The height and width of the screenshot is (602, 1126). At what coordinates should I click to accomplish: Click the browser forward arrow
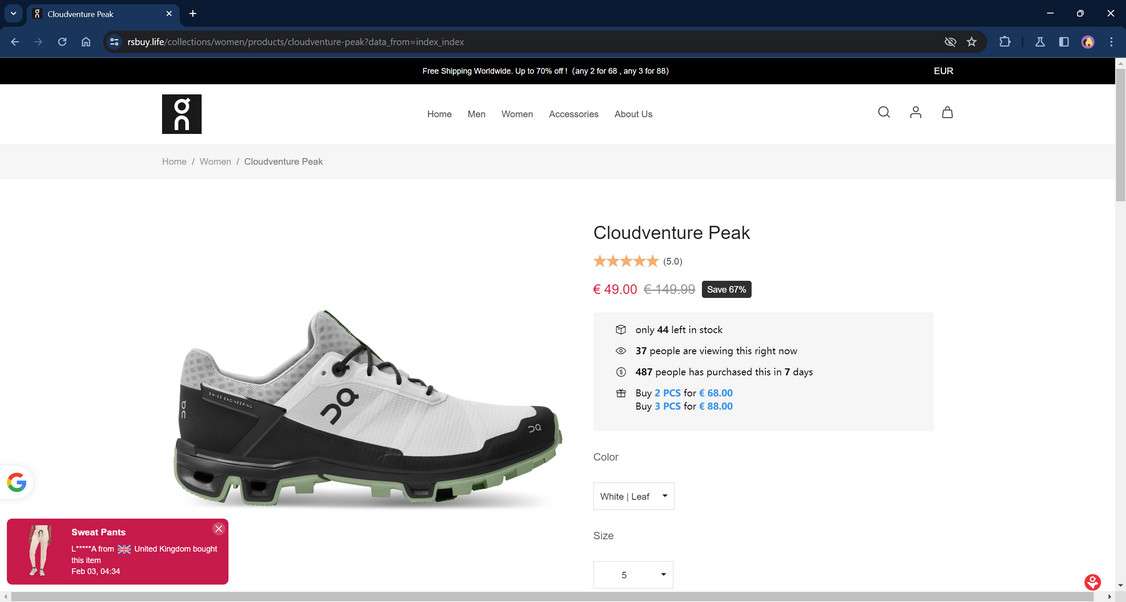(x=38, y=42)
